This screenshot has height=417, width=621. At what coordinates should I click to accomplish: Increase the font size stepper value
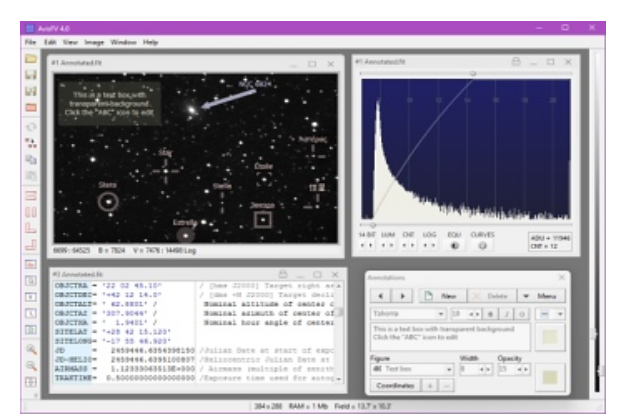pos(477,314)
